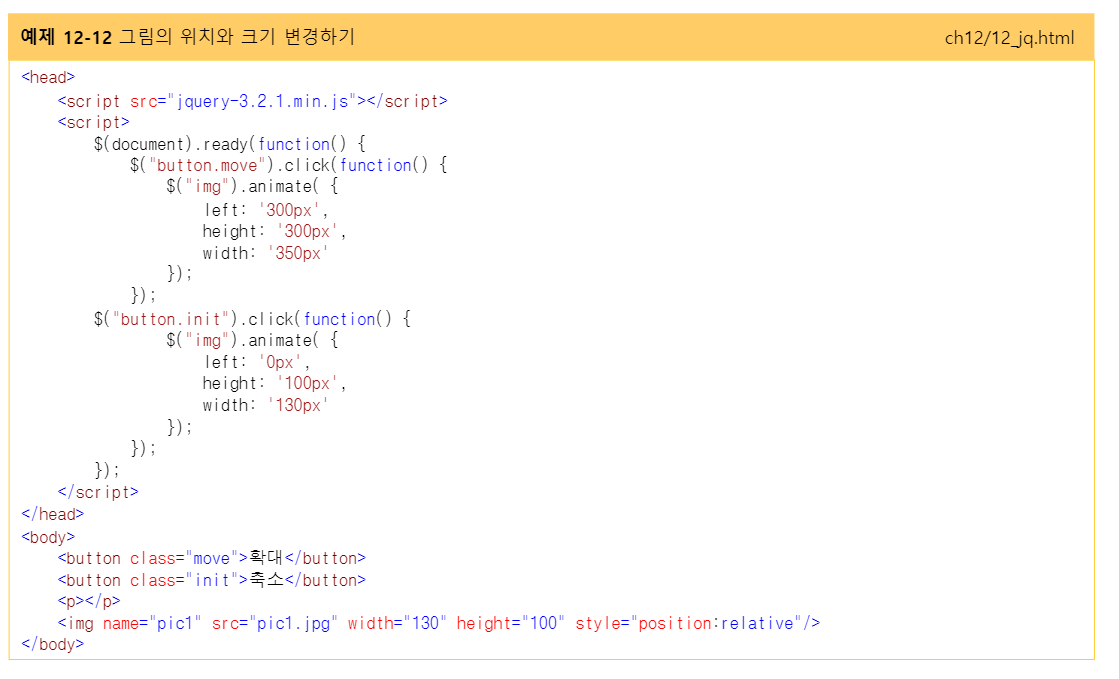Viewport: 1119px width, 679px height.
Task: Click the closing '</head>' tag line
Action: [52, 514]
